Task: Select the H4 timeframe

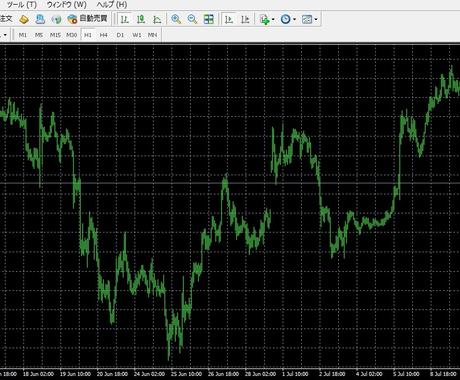Action: (x=104, y=35)
